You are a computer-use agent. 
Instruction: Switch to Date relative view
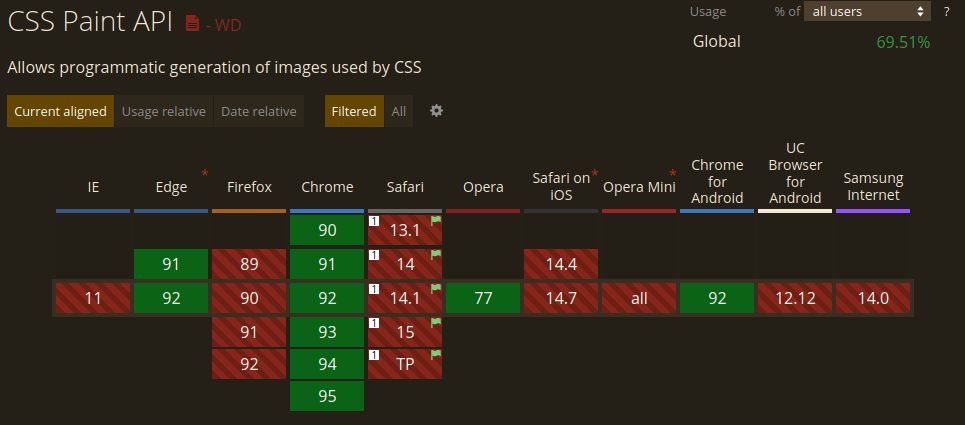[259, 111]
